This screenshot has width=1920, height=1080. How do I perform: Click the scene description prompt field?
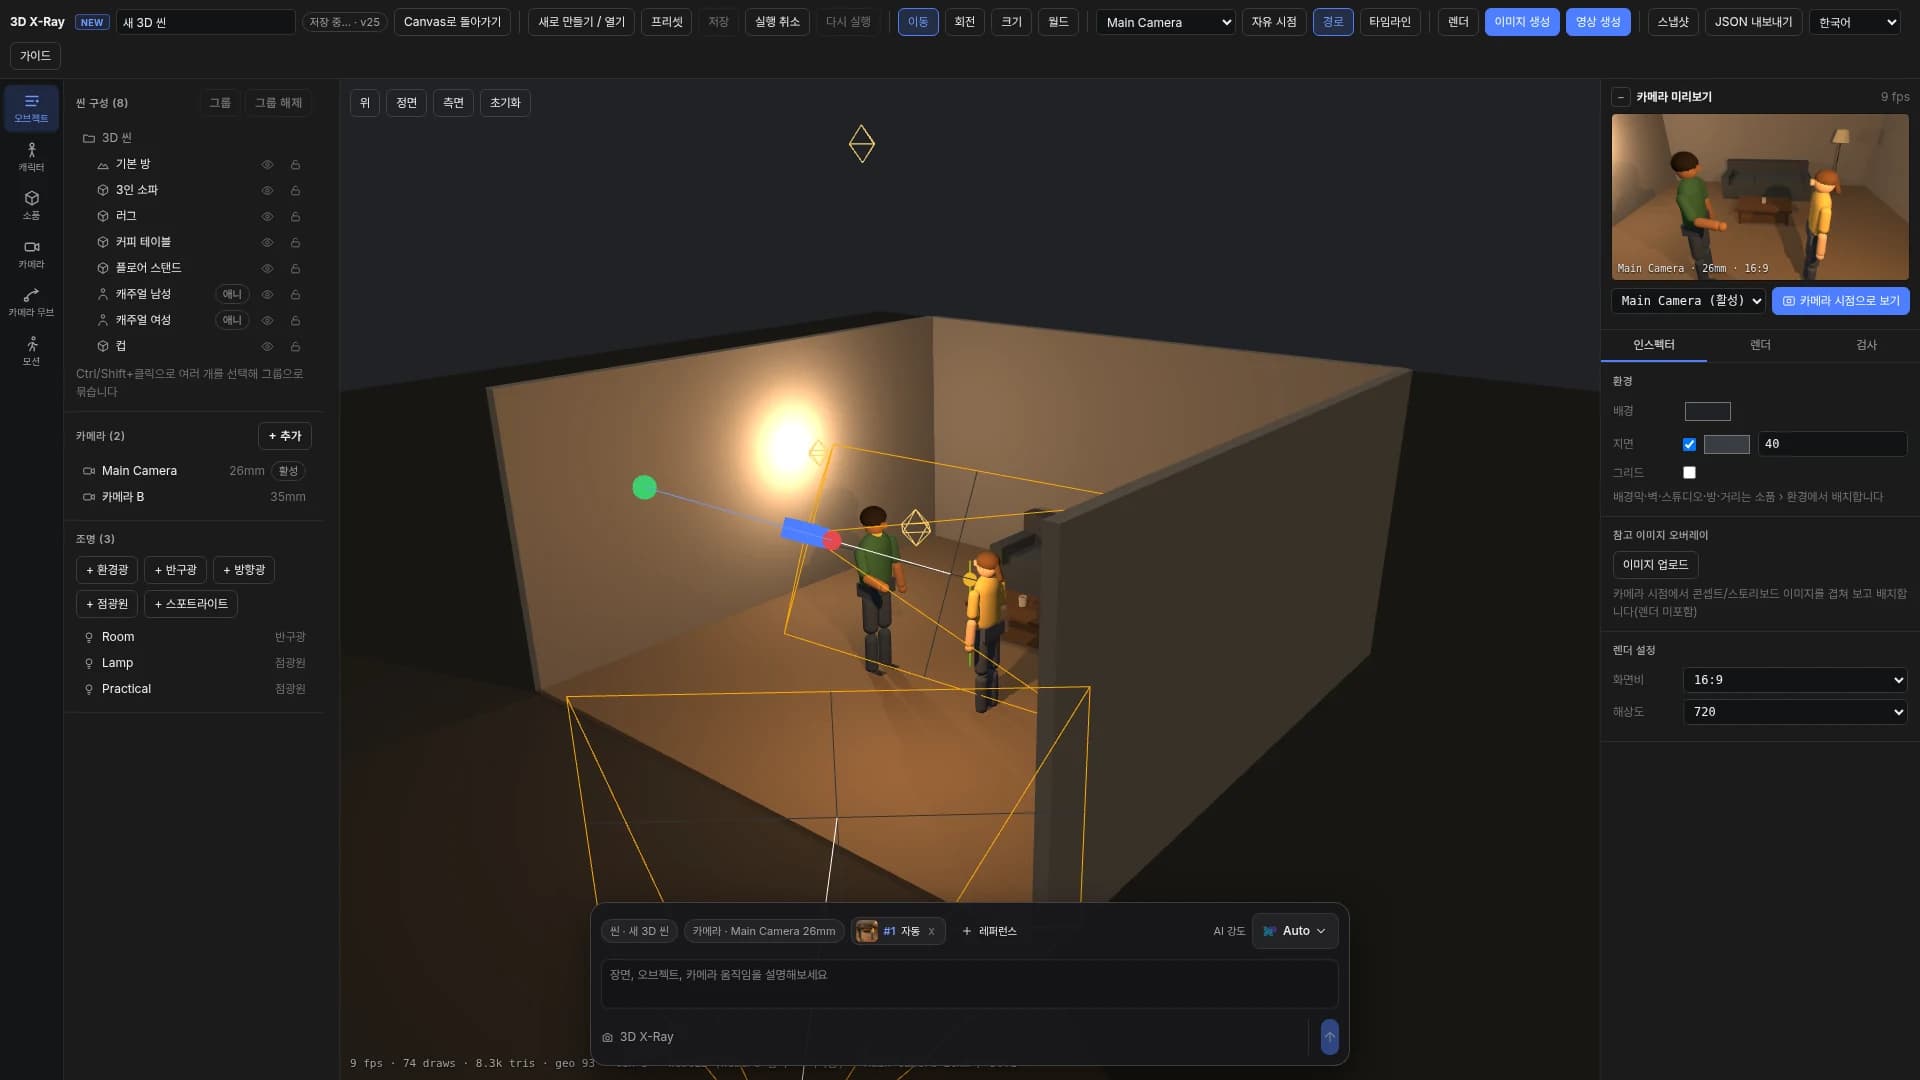coord(969,984)
